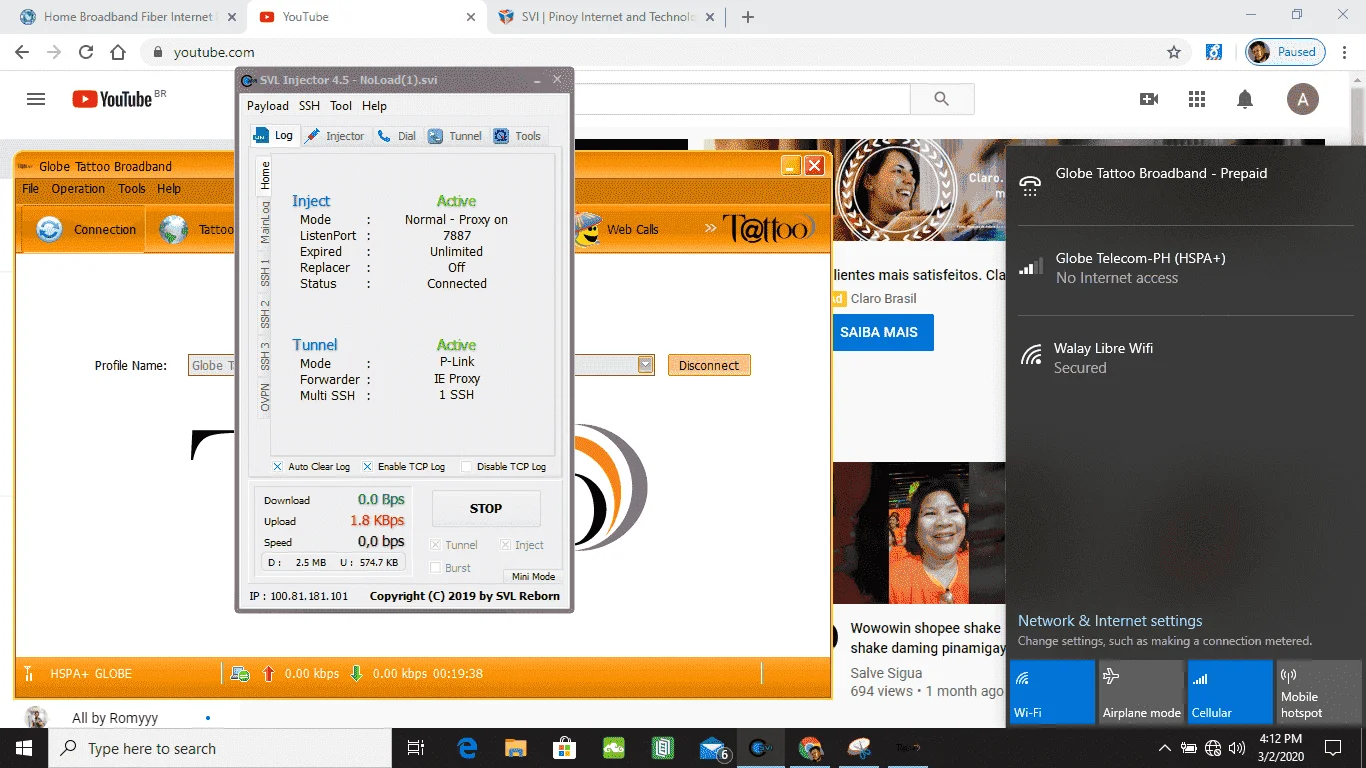This screenshot has width=1366, height=768.
Task: Toggle Airplane mode tile
Action: (x=1141, y=691)
